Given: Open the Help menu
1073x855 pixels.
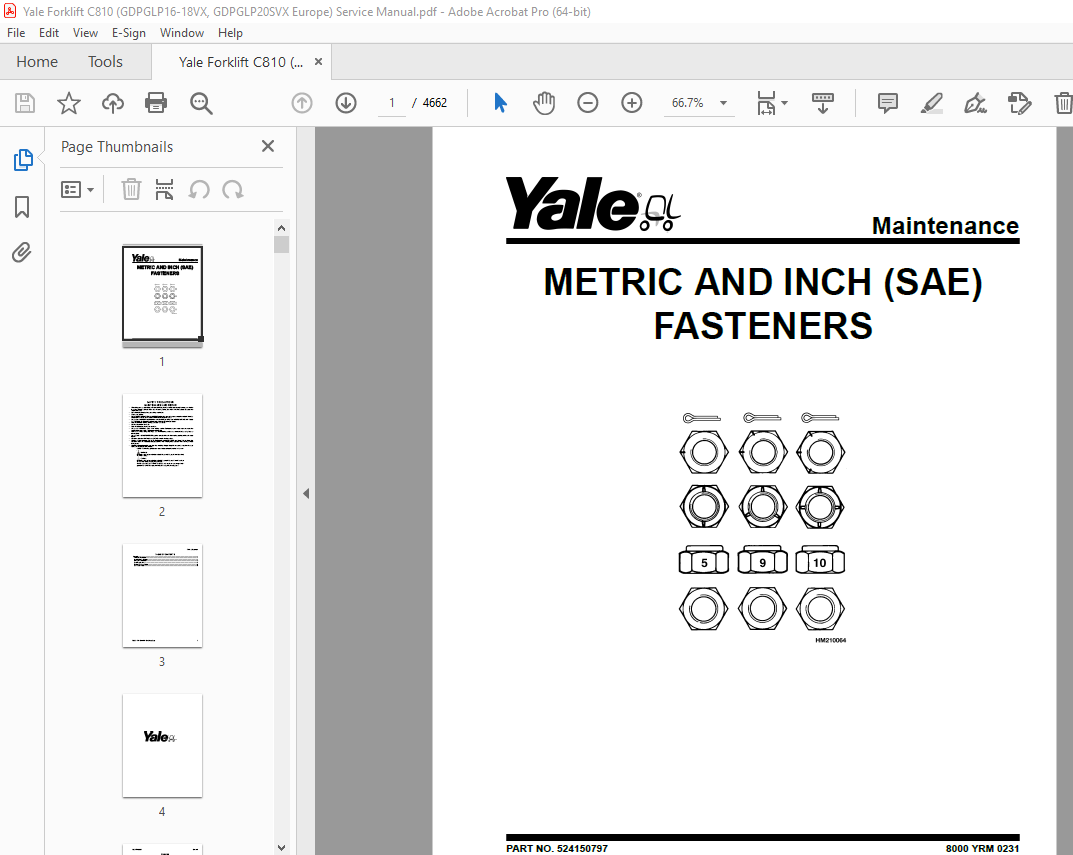Looking at the screenshot, I should coord(230,33).
